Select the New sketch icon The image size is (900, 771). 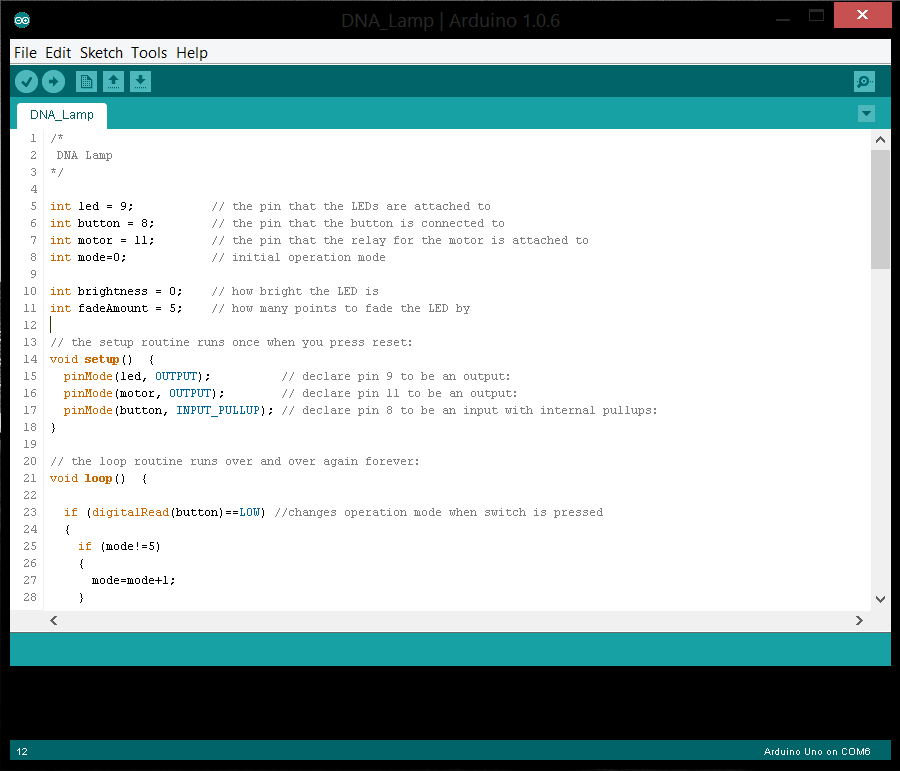point(86,81)
